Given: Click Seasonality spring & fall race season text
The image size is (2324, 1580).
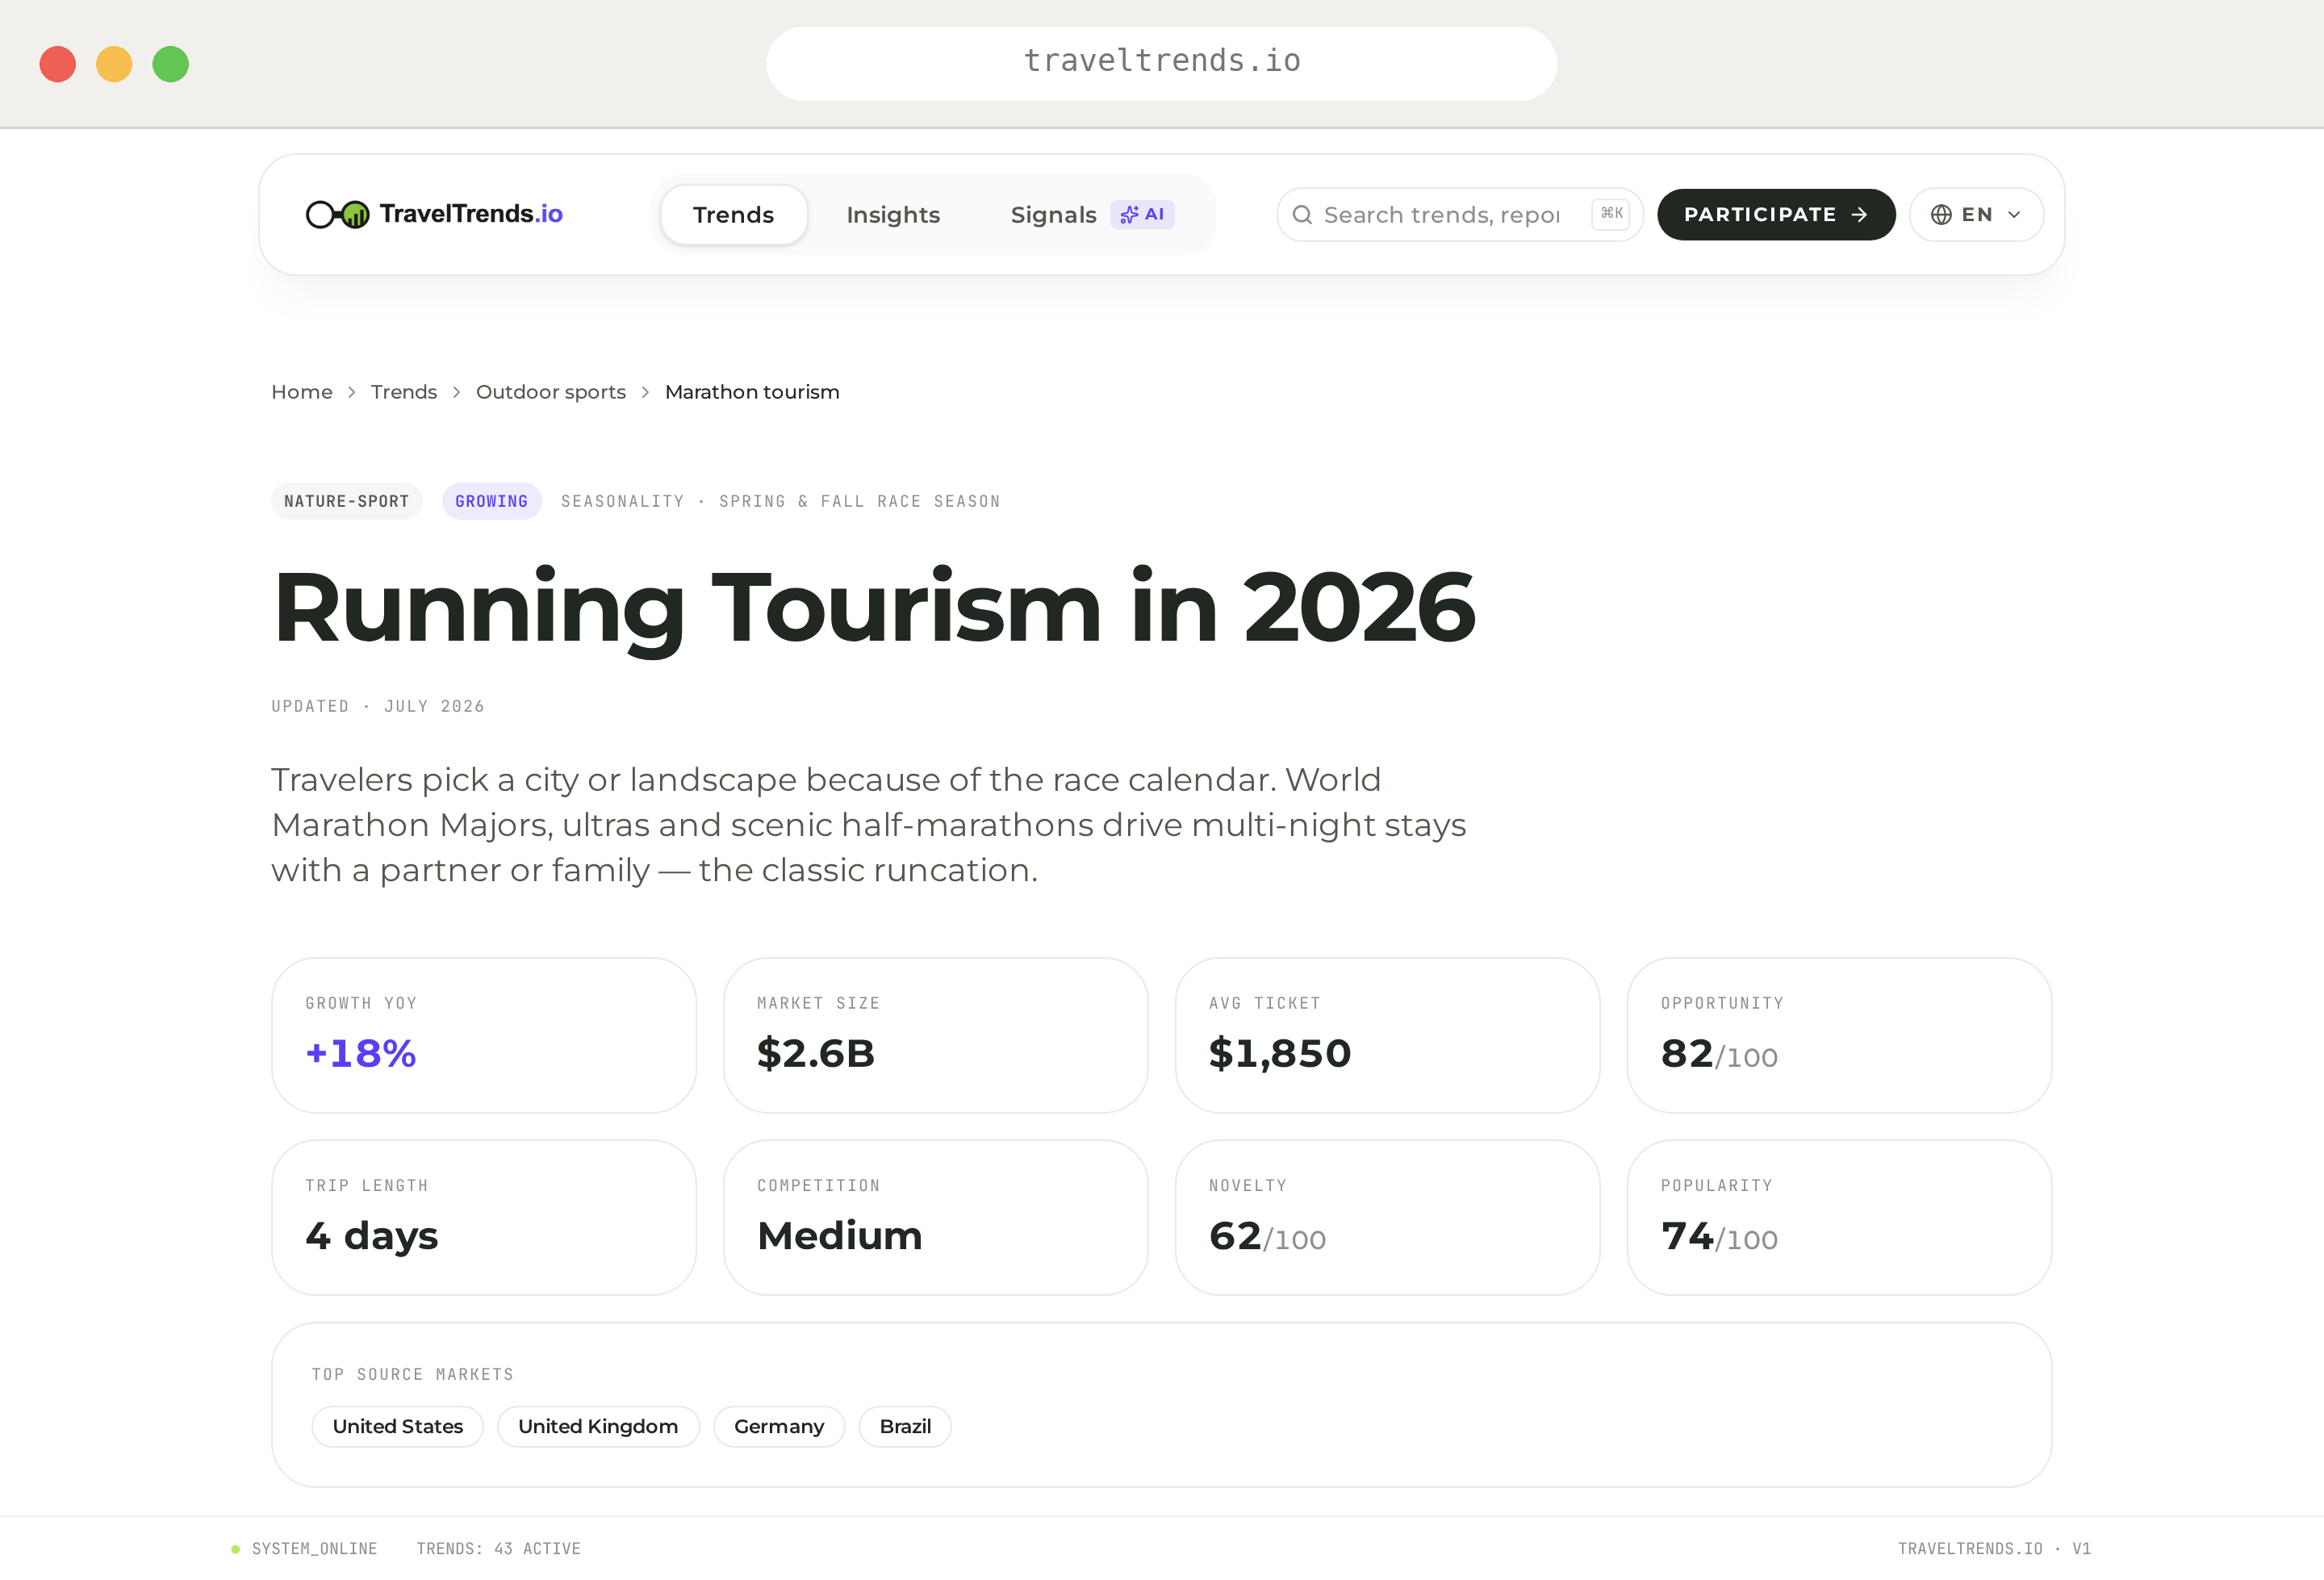Looking at the screenshot, I should click(x=780, y=501).
